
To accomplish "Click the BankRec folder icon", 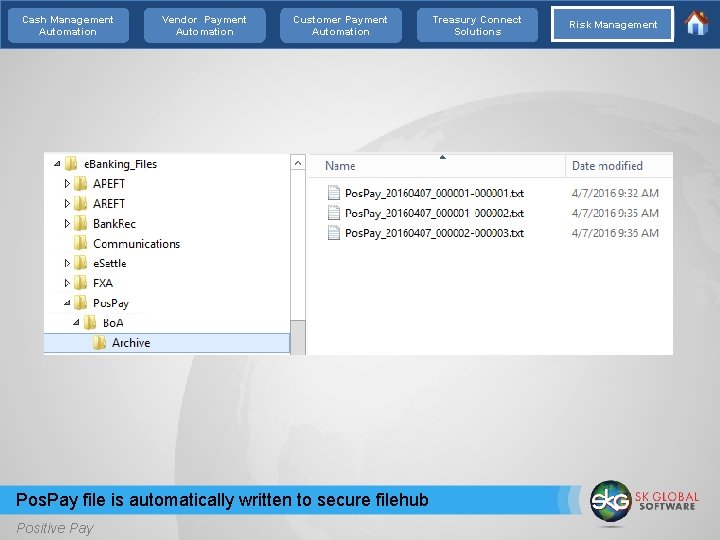I will [x=80, y=224].
